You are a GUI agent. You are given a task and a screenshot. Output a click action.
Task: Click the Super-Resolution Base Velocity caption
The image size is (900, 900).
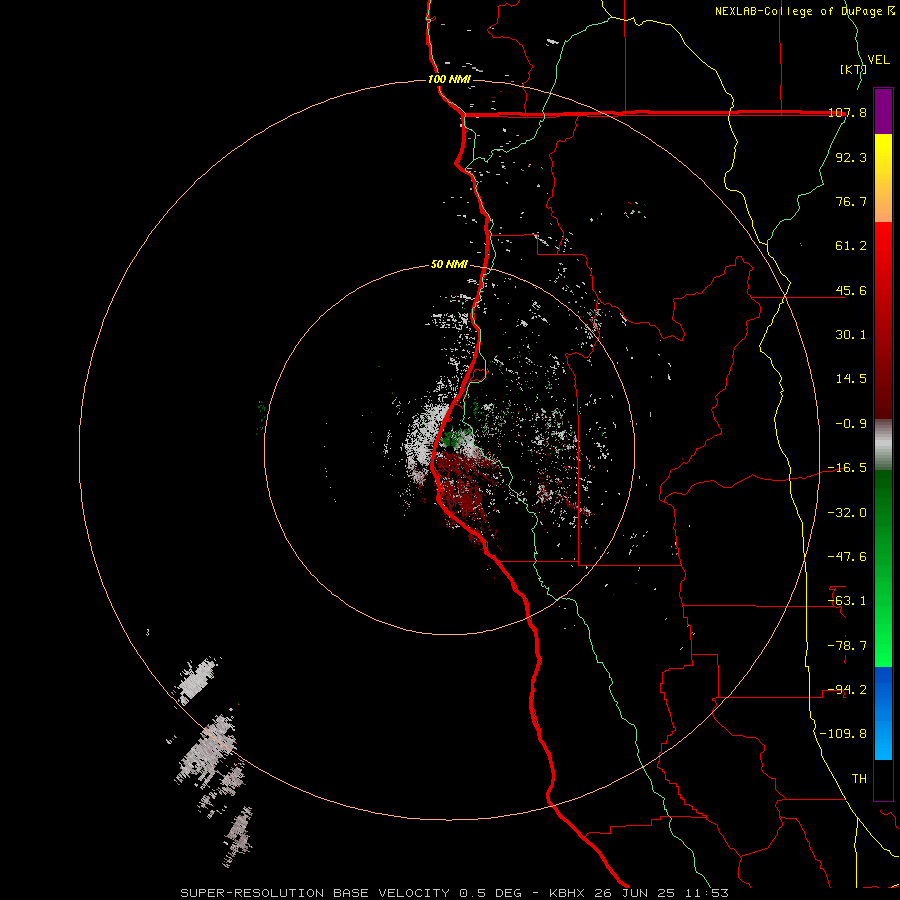[x=454, y=893]
